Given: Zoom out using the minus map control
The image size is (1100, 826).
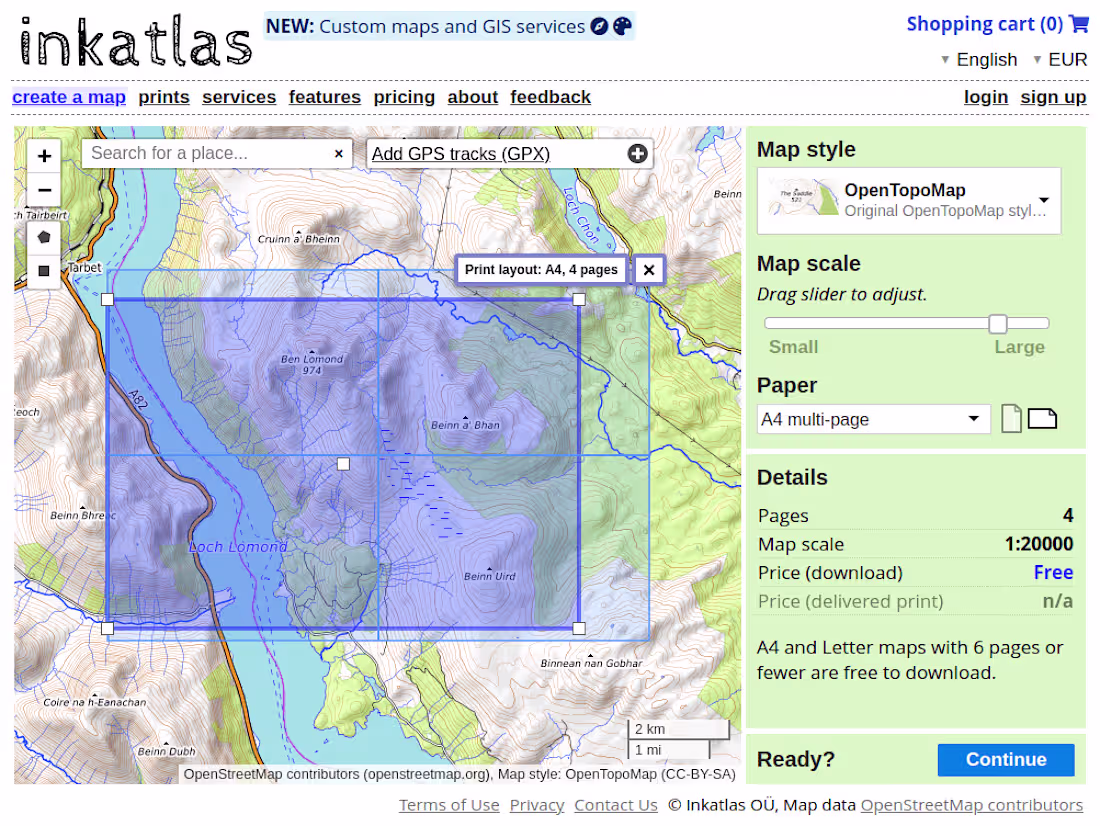Looking at the screenshot, I should pos(44,190).
